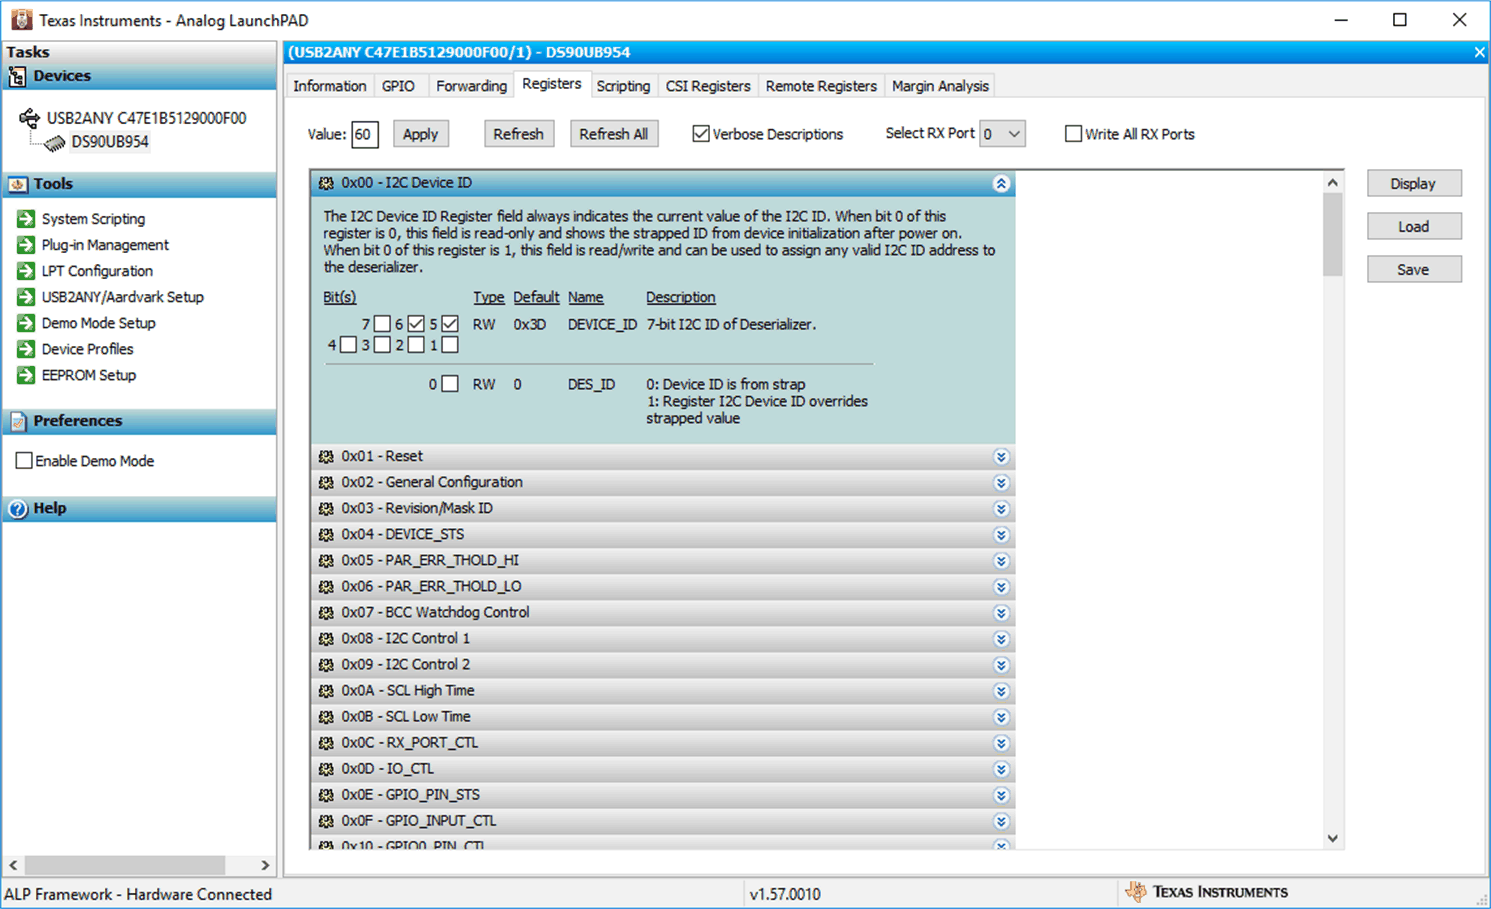Click register icon for 0x0C RX_PORT_CTL
1491x909 pixels.
click(326, 742)
